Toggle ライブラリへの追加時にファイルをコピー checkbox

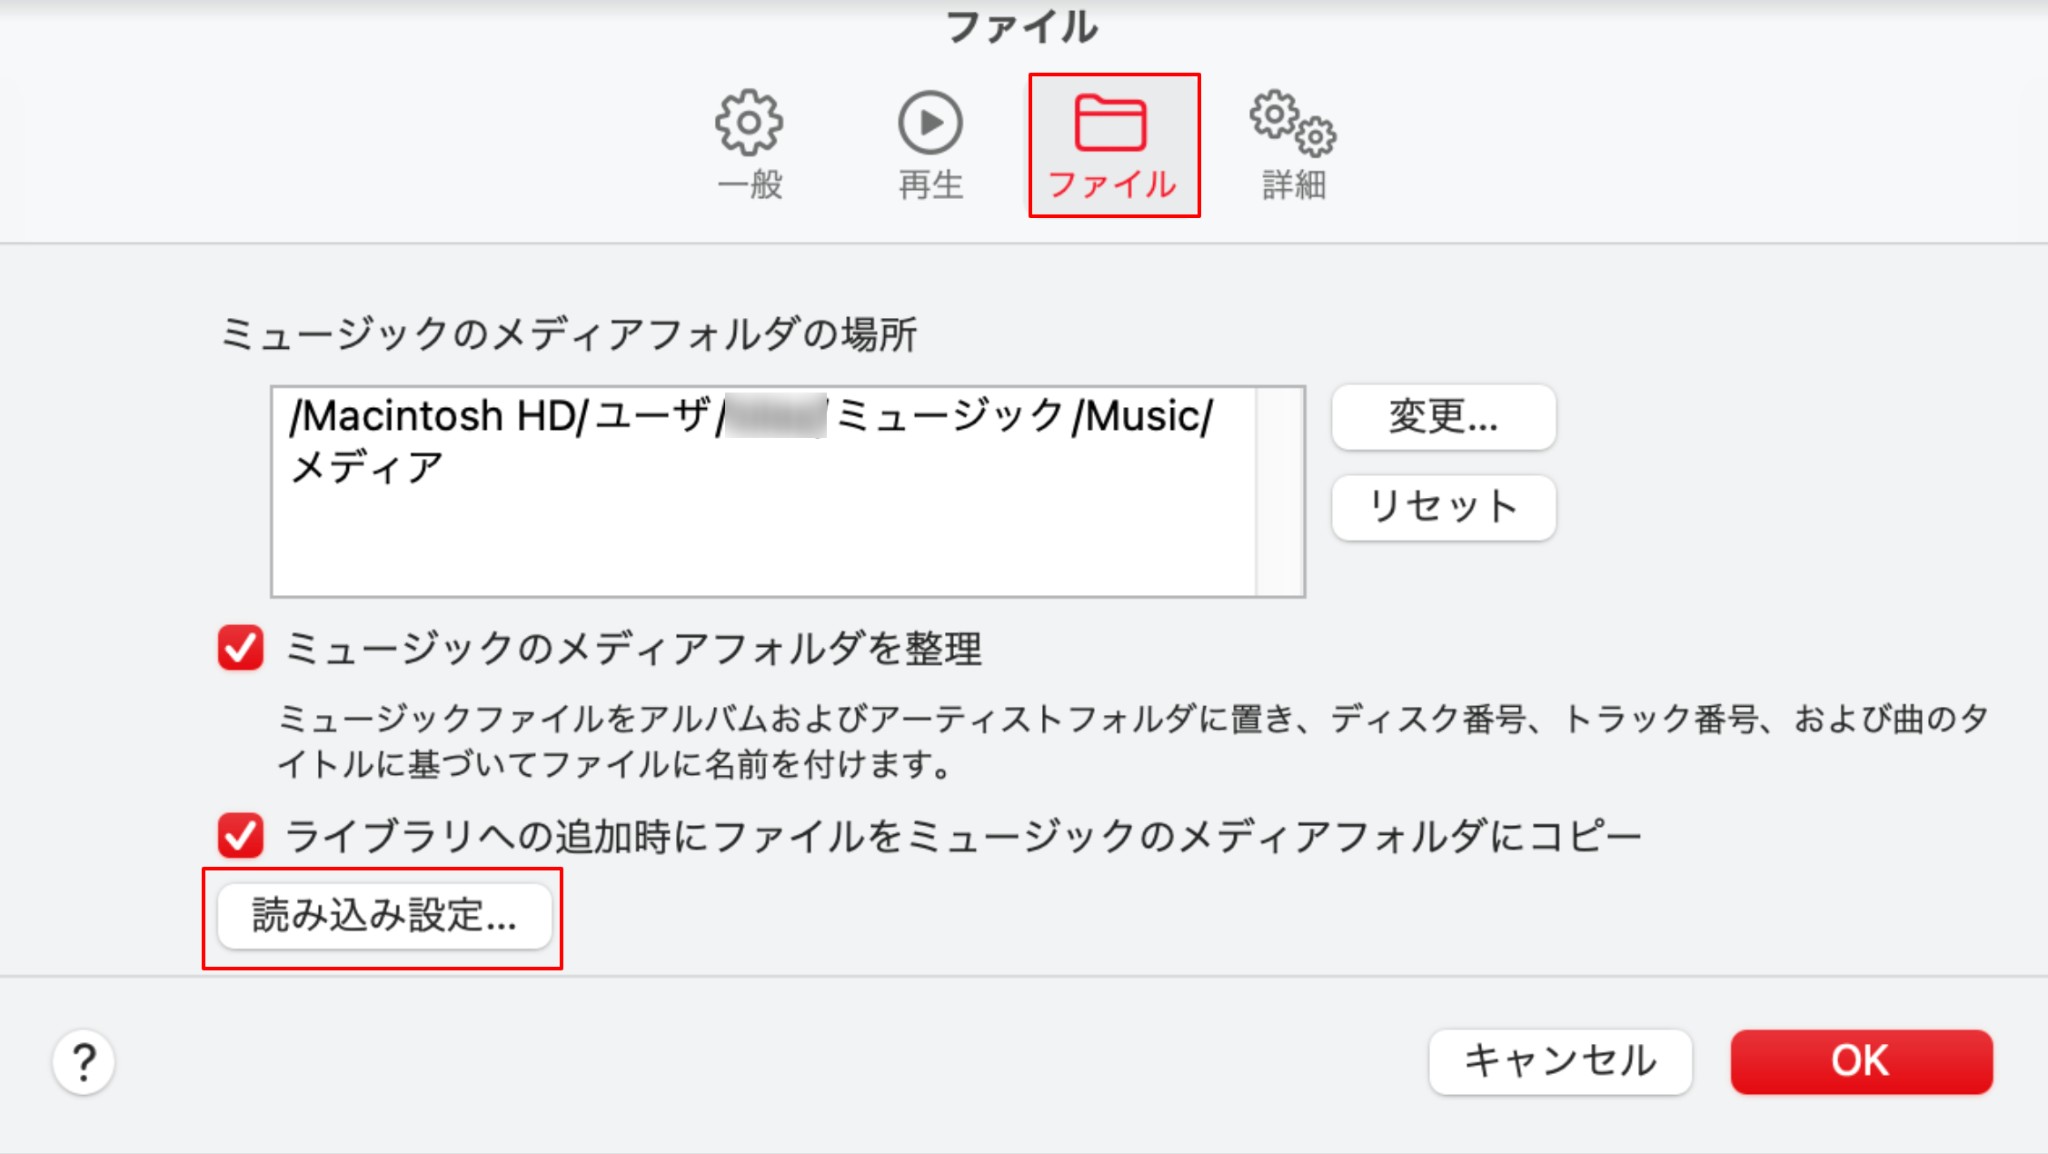241,835
